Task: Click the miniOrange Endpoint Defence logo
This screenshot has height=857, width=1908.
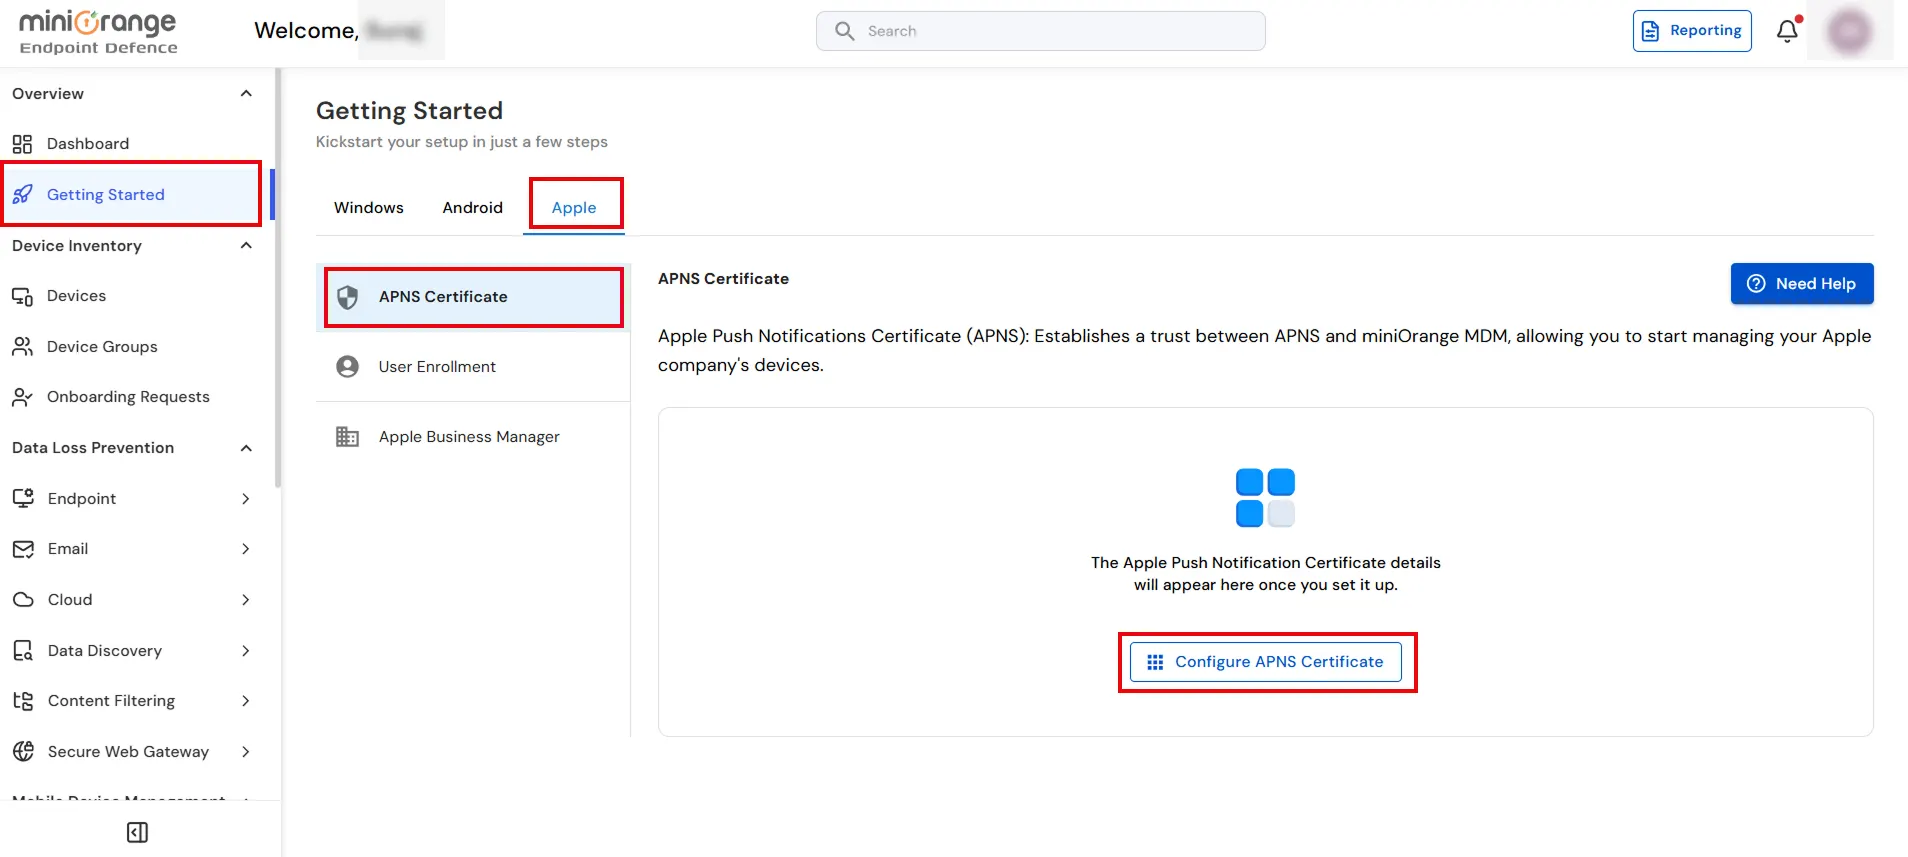Action: click(98, 31)
